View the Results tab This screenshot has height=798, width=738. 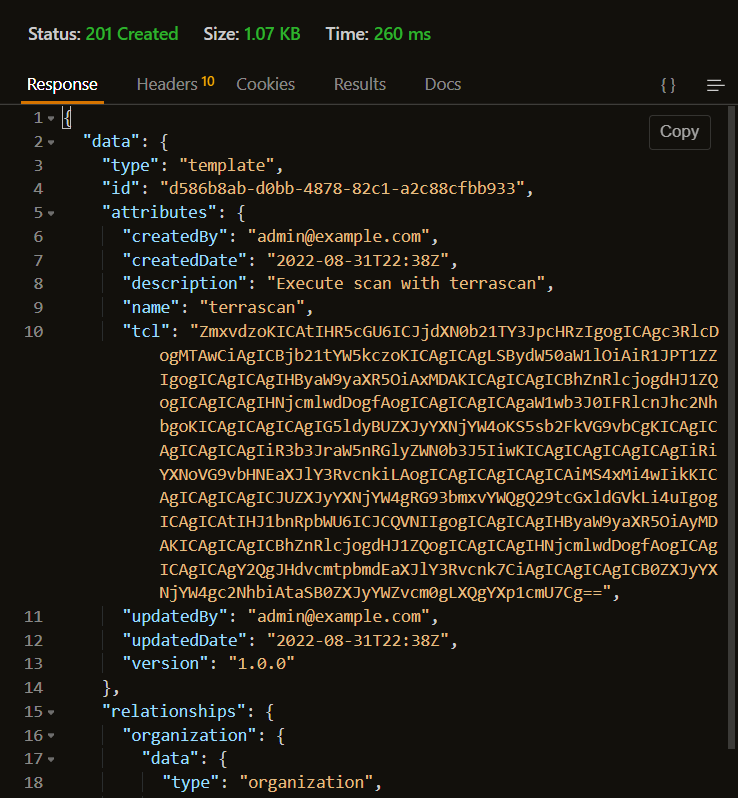[x=360, y=84]
